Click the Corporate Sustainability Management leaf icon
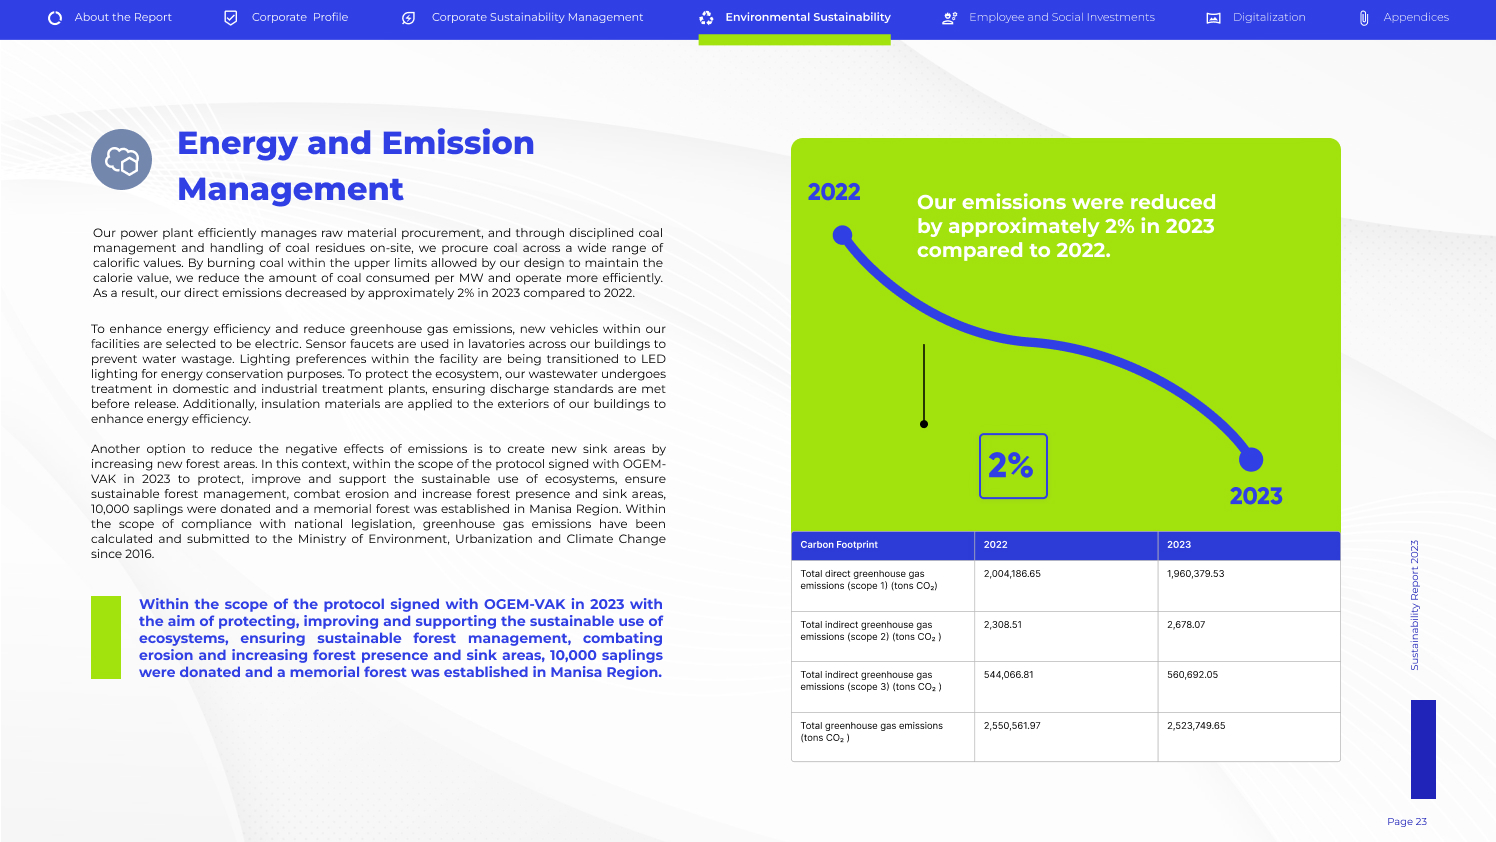The image size is (1496, 842). [408, 18]
